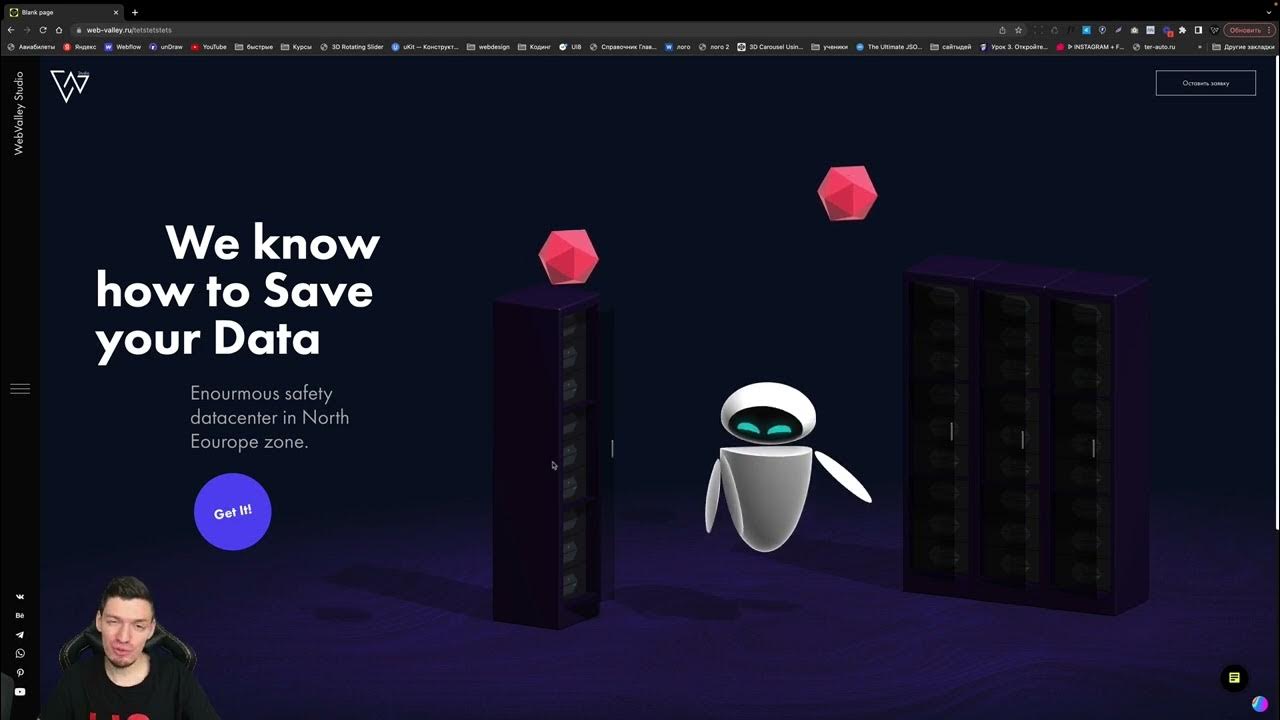Click the share icon in the address bar
Viewport: 1280px width, 720px height.
1002,30
